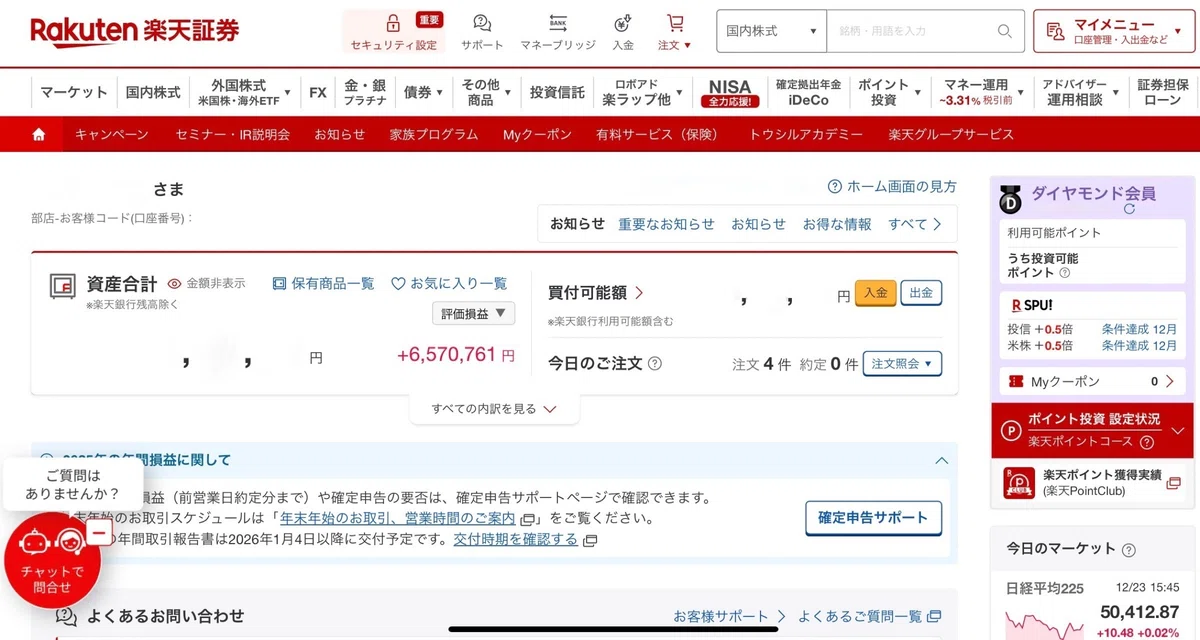Open 買付可能額 details link

[x=596, y=293]
